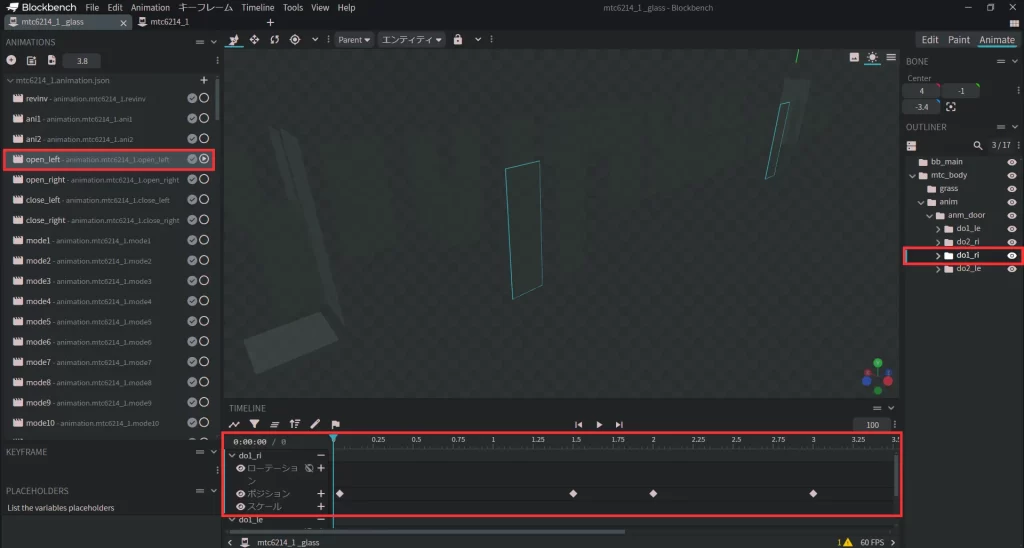
Task: Open the Timeline menu in menu bar
Action: coord(258,8)
